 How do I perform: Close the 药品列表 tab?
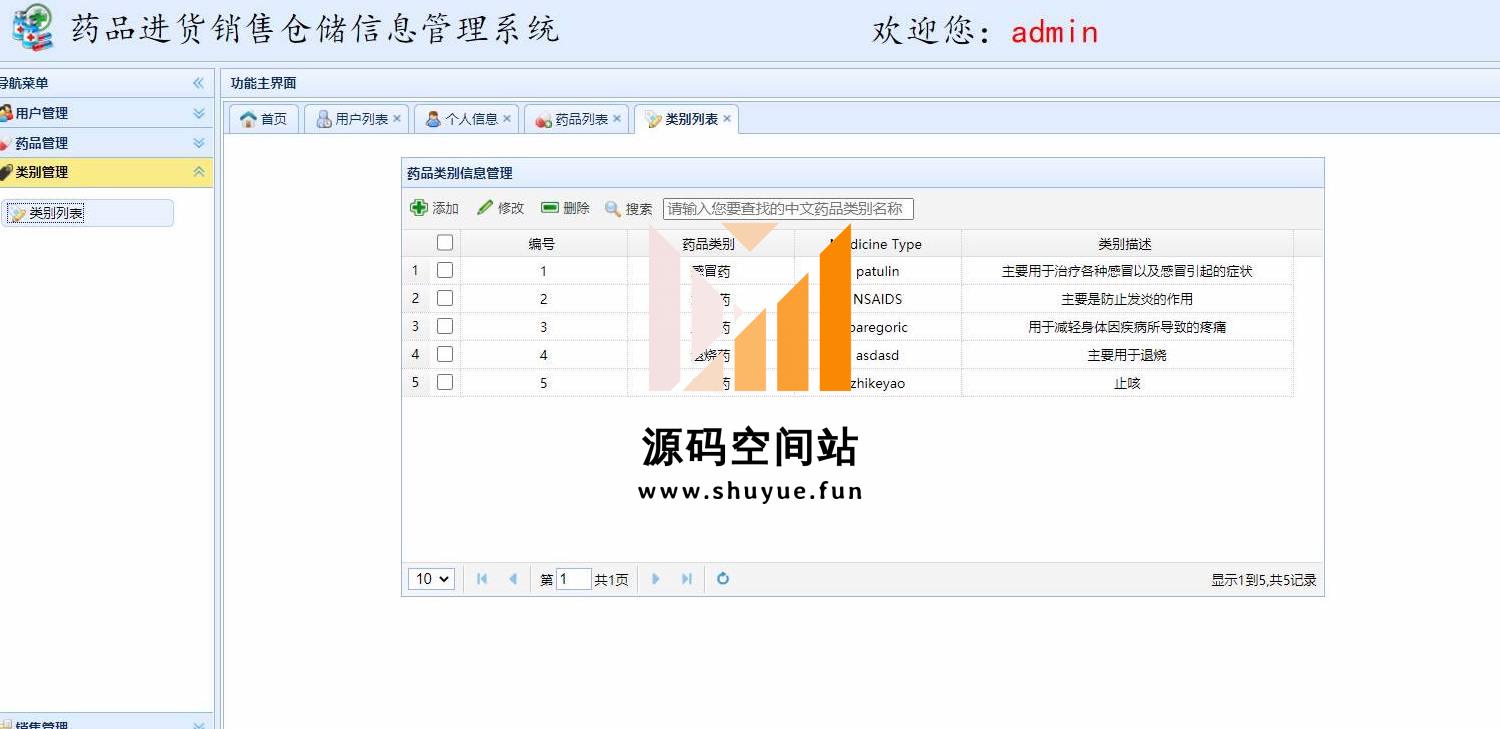coord(617,118)
